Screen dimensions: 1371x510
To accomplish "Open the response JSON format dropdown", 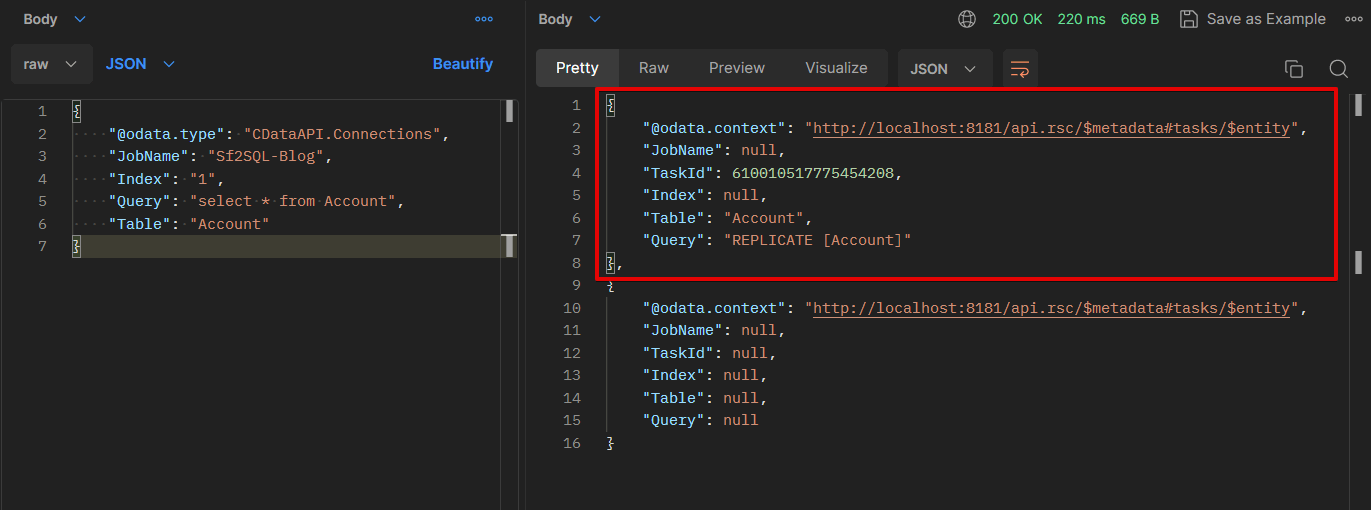I will click(x=943, y=69).
